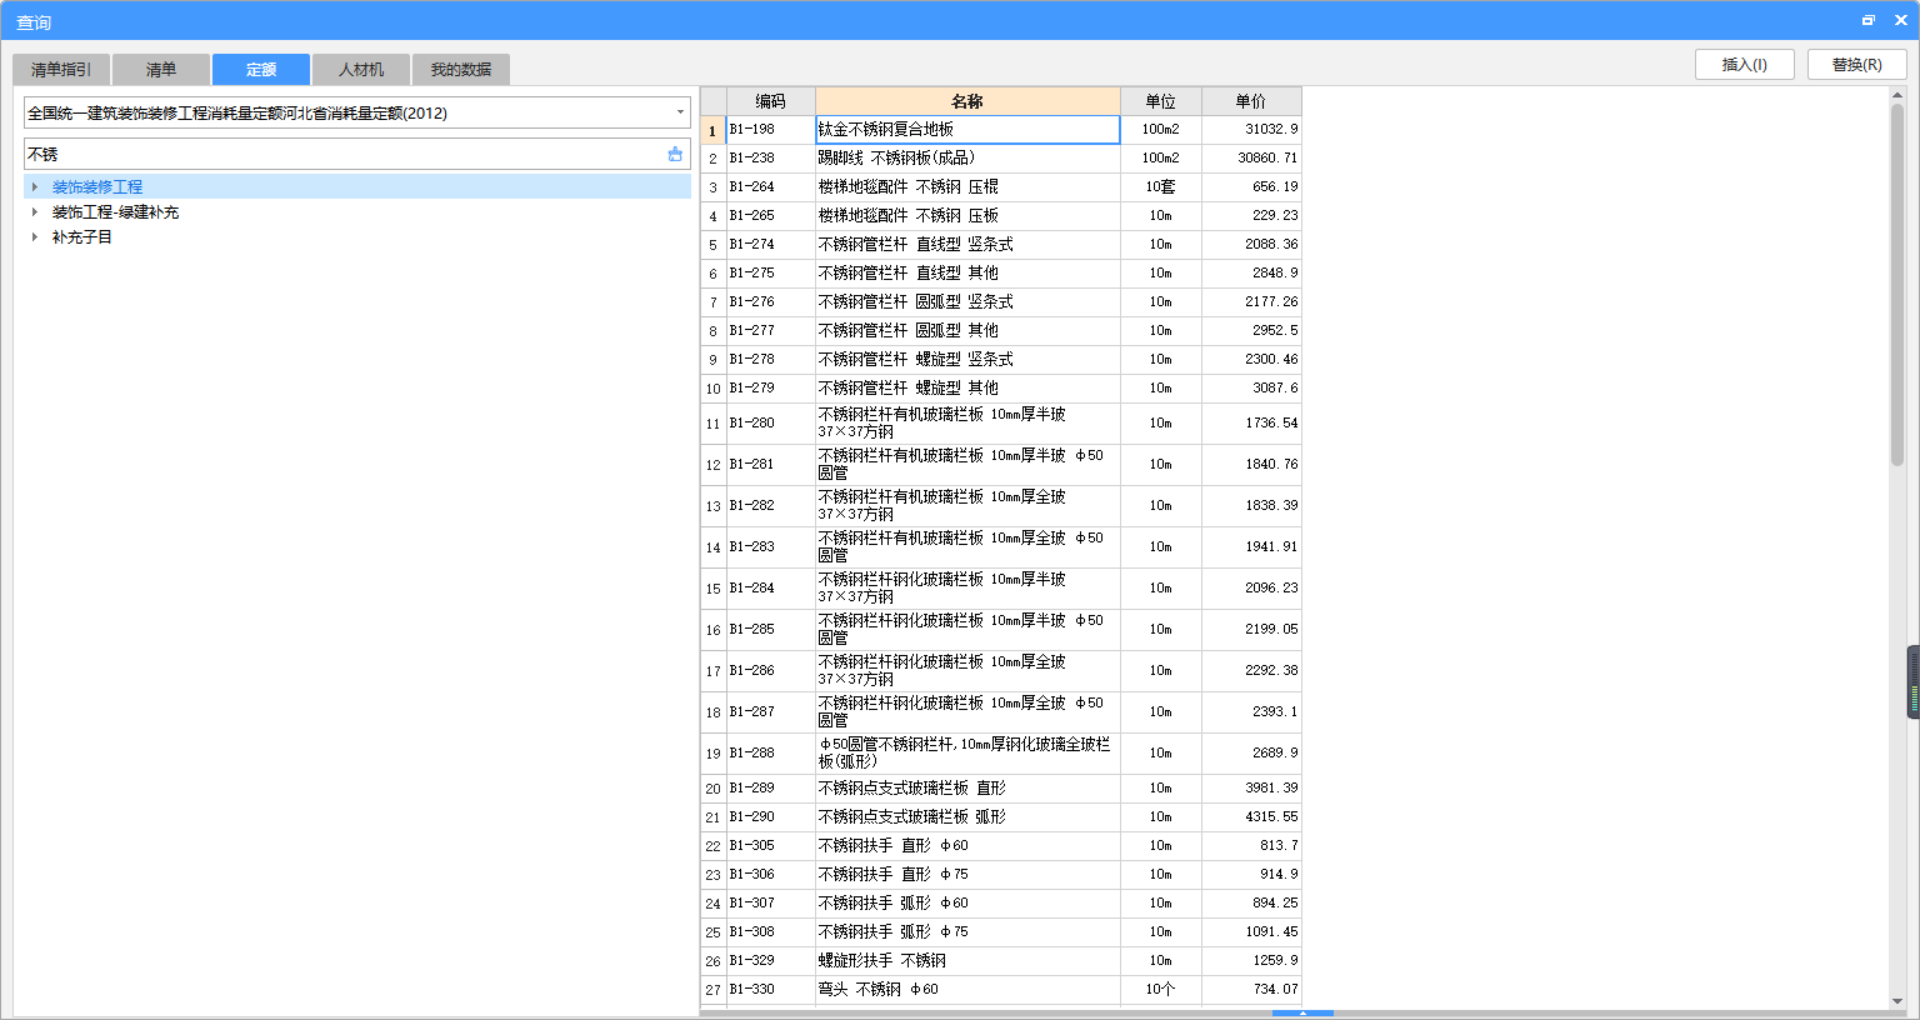The image size is (1920, 1020).
Task: Select code cell B1-264
Action: click(x=770, y=187)
